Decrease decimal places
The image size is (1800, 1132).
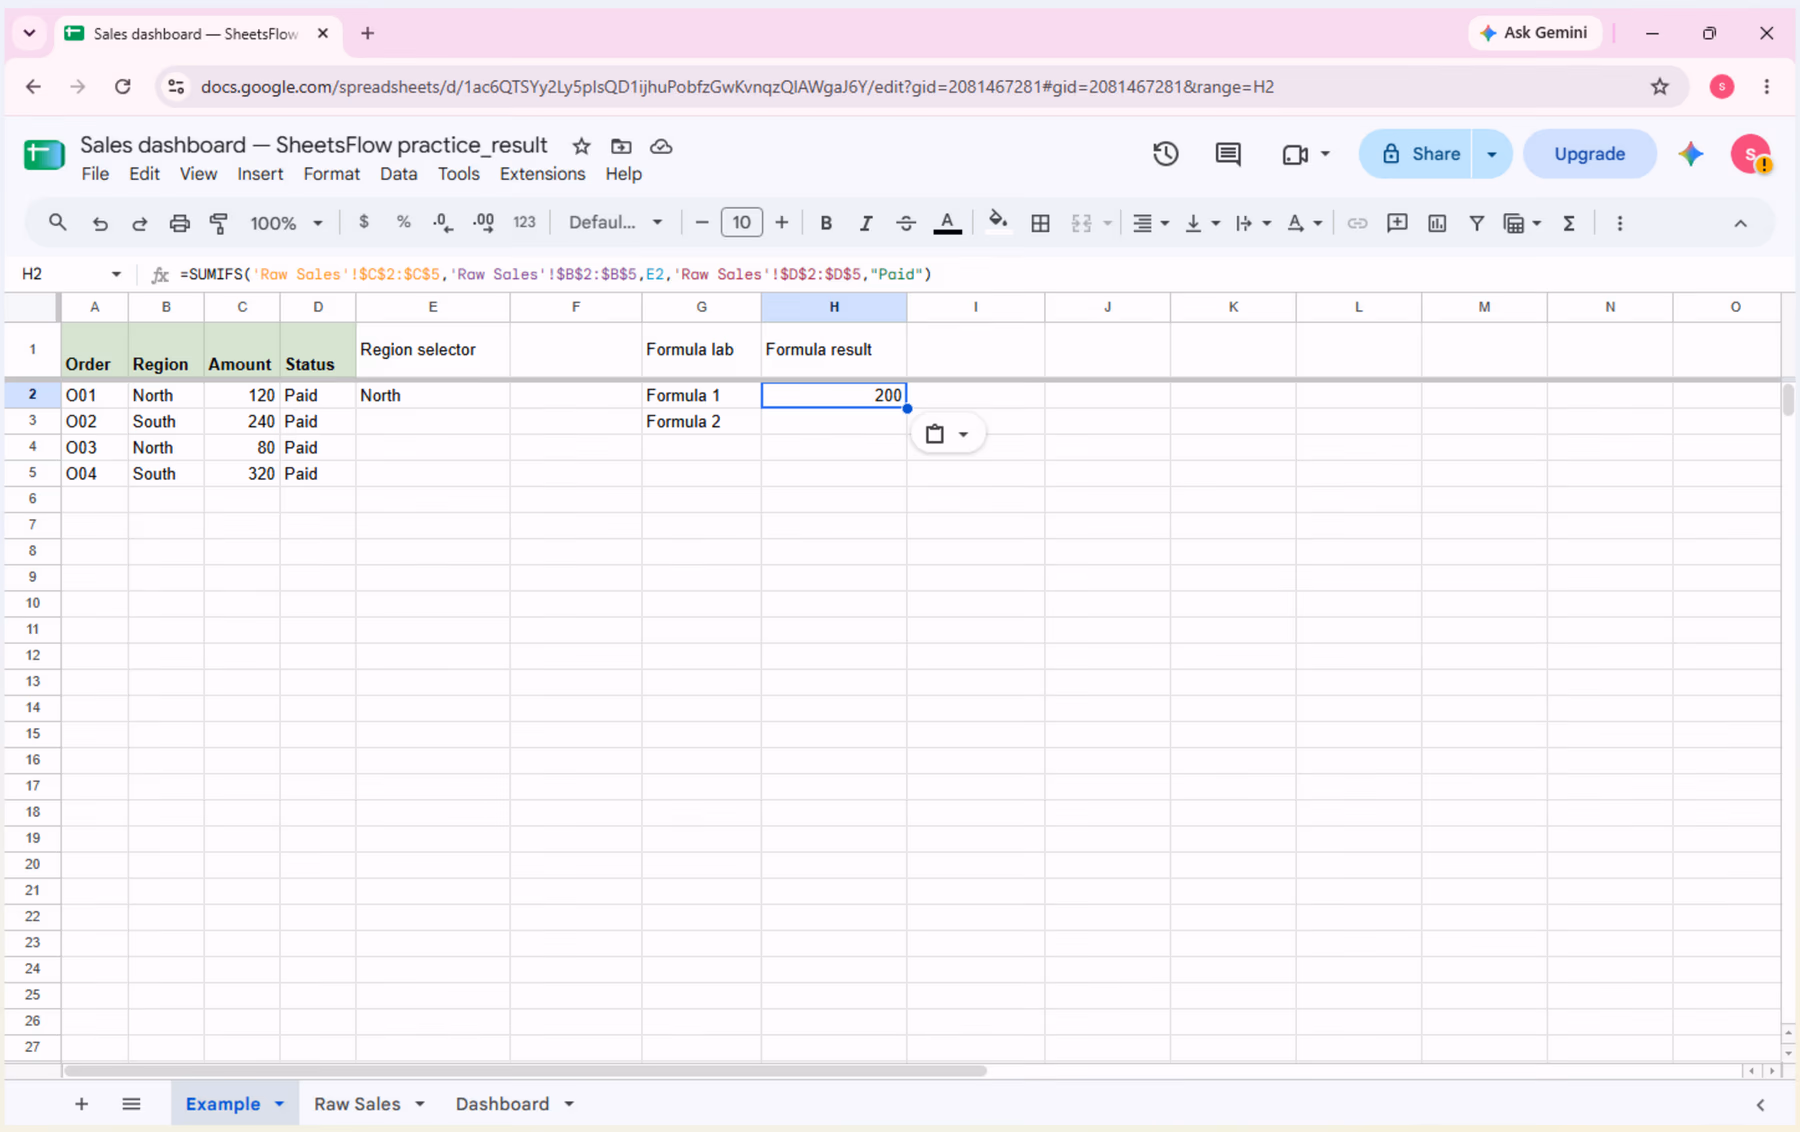443,223
